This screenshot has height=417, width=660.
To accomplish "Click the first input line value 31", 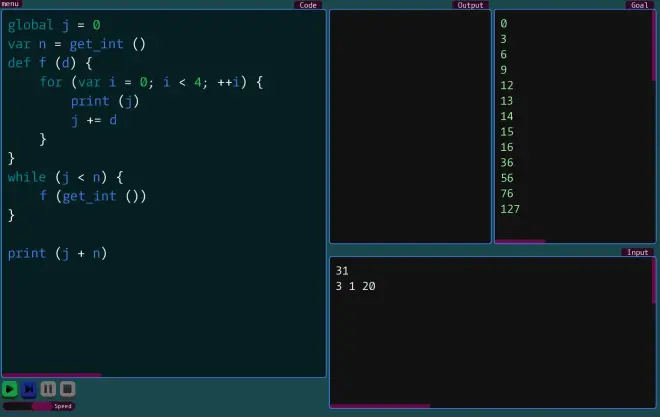I will pos(342,271).
